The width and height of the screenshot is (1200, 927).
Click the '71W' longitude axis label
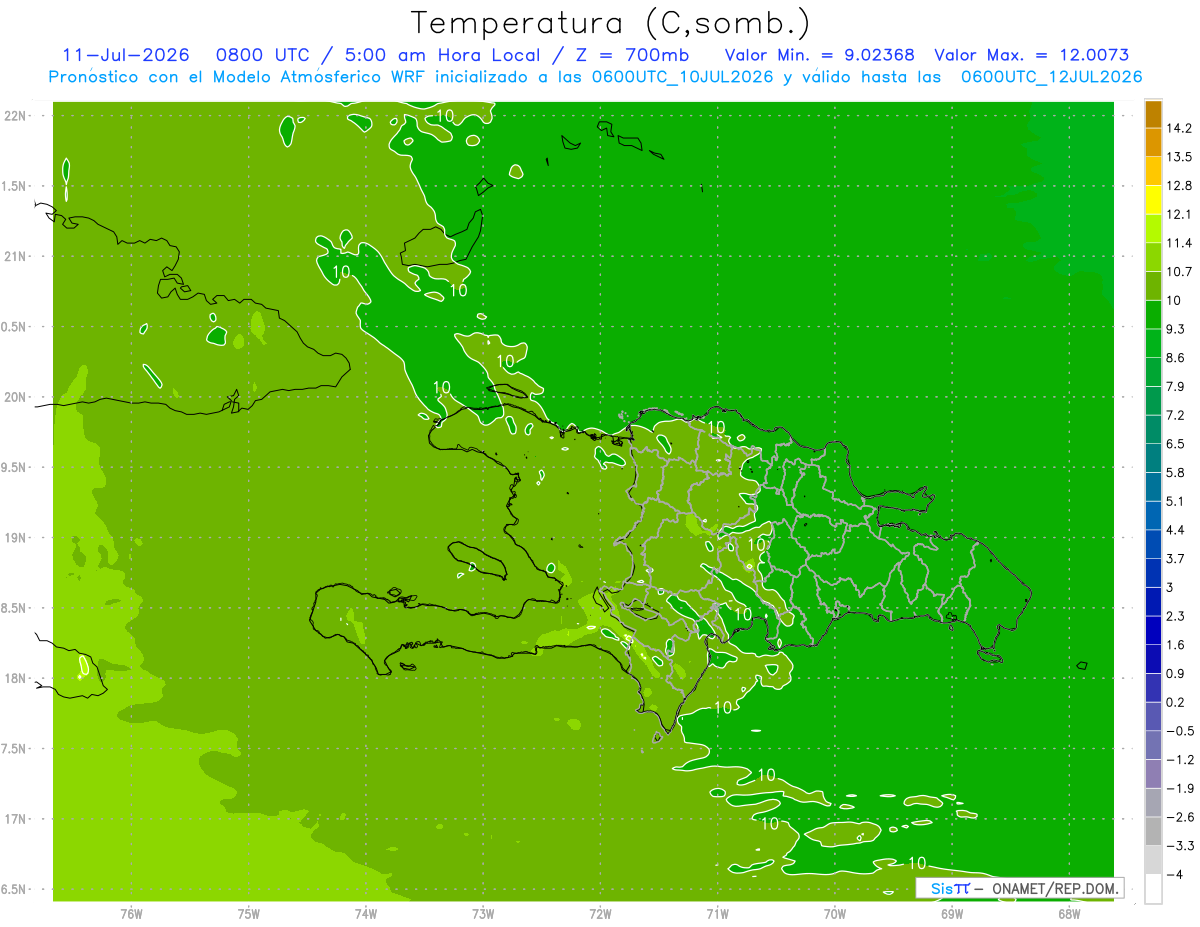click(718, 913)
